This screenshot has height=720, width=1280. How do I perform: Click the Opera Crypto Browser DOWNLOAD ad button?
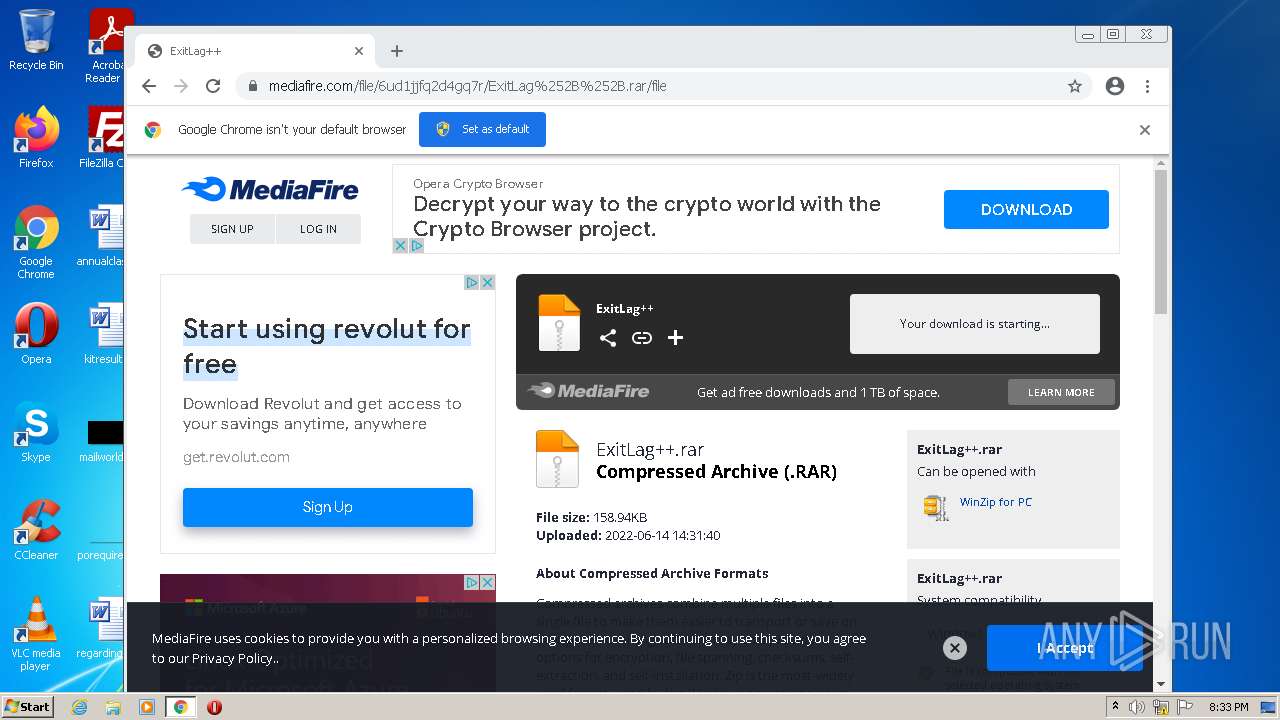point(1026,209)
